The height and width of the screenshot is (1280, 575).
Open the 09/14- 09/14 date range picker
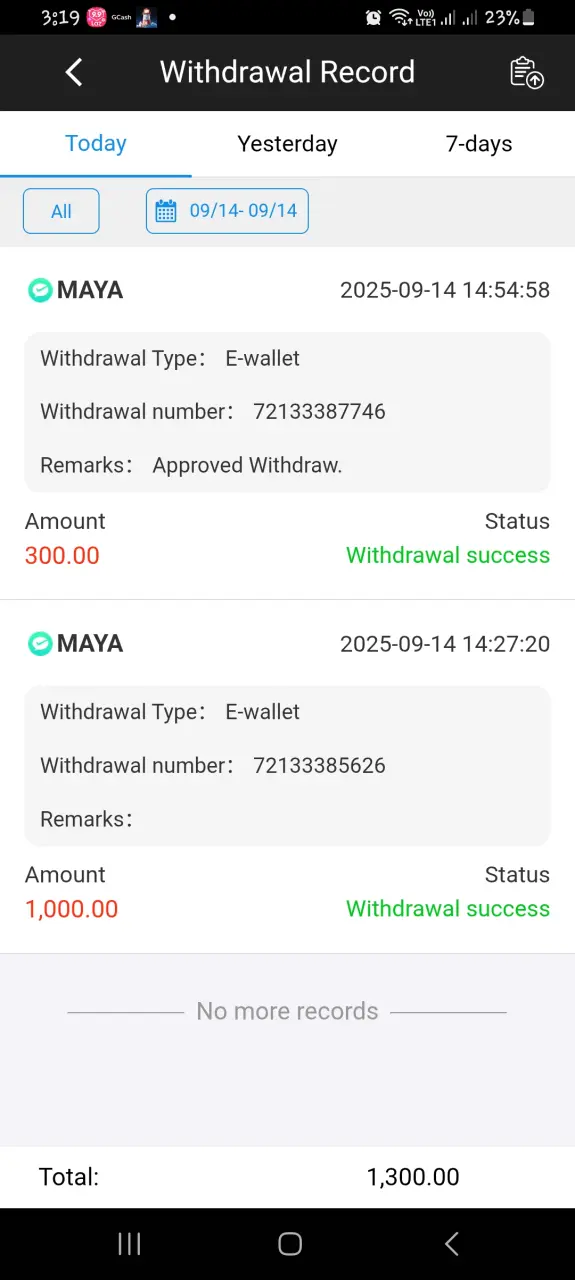point(227,211)
